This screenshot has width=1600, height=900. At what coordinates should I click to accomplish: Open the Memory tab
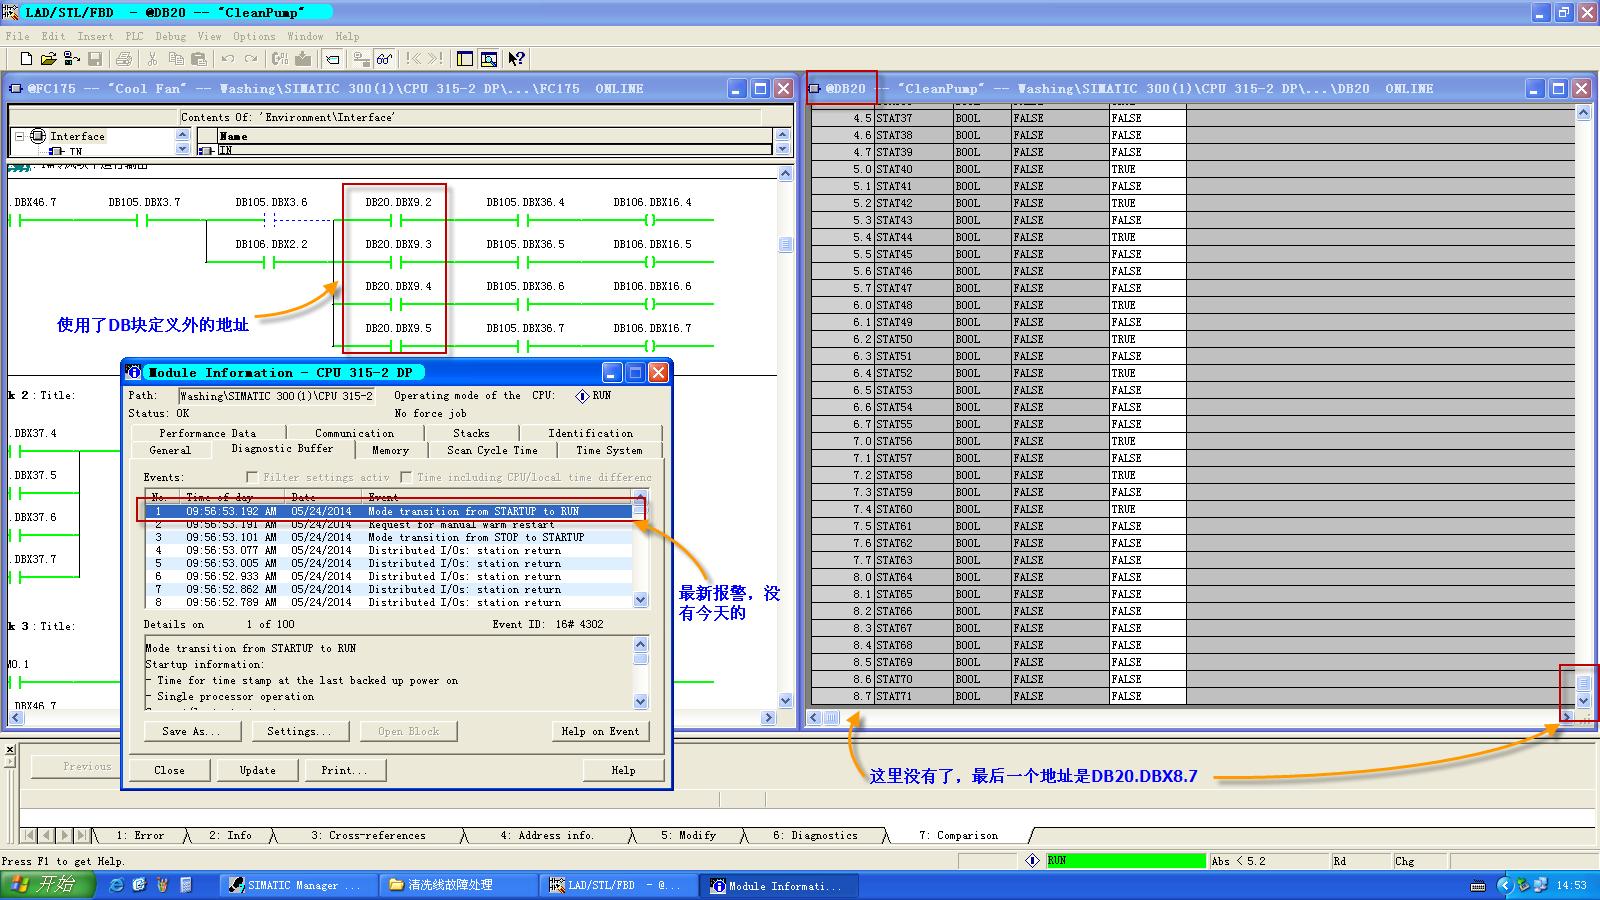point(390,450)
